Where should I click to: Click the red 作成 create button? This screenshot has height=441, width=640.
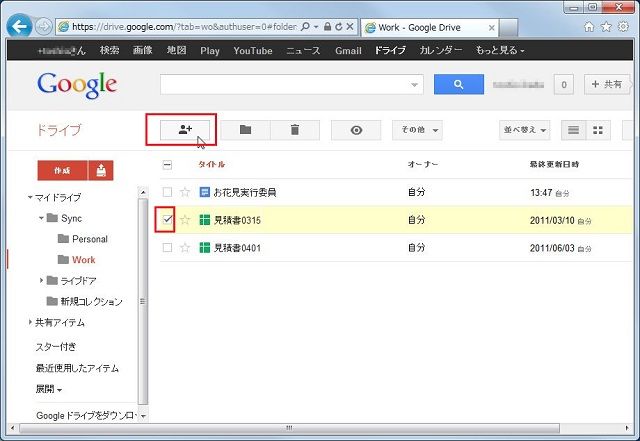coord(62,170)
